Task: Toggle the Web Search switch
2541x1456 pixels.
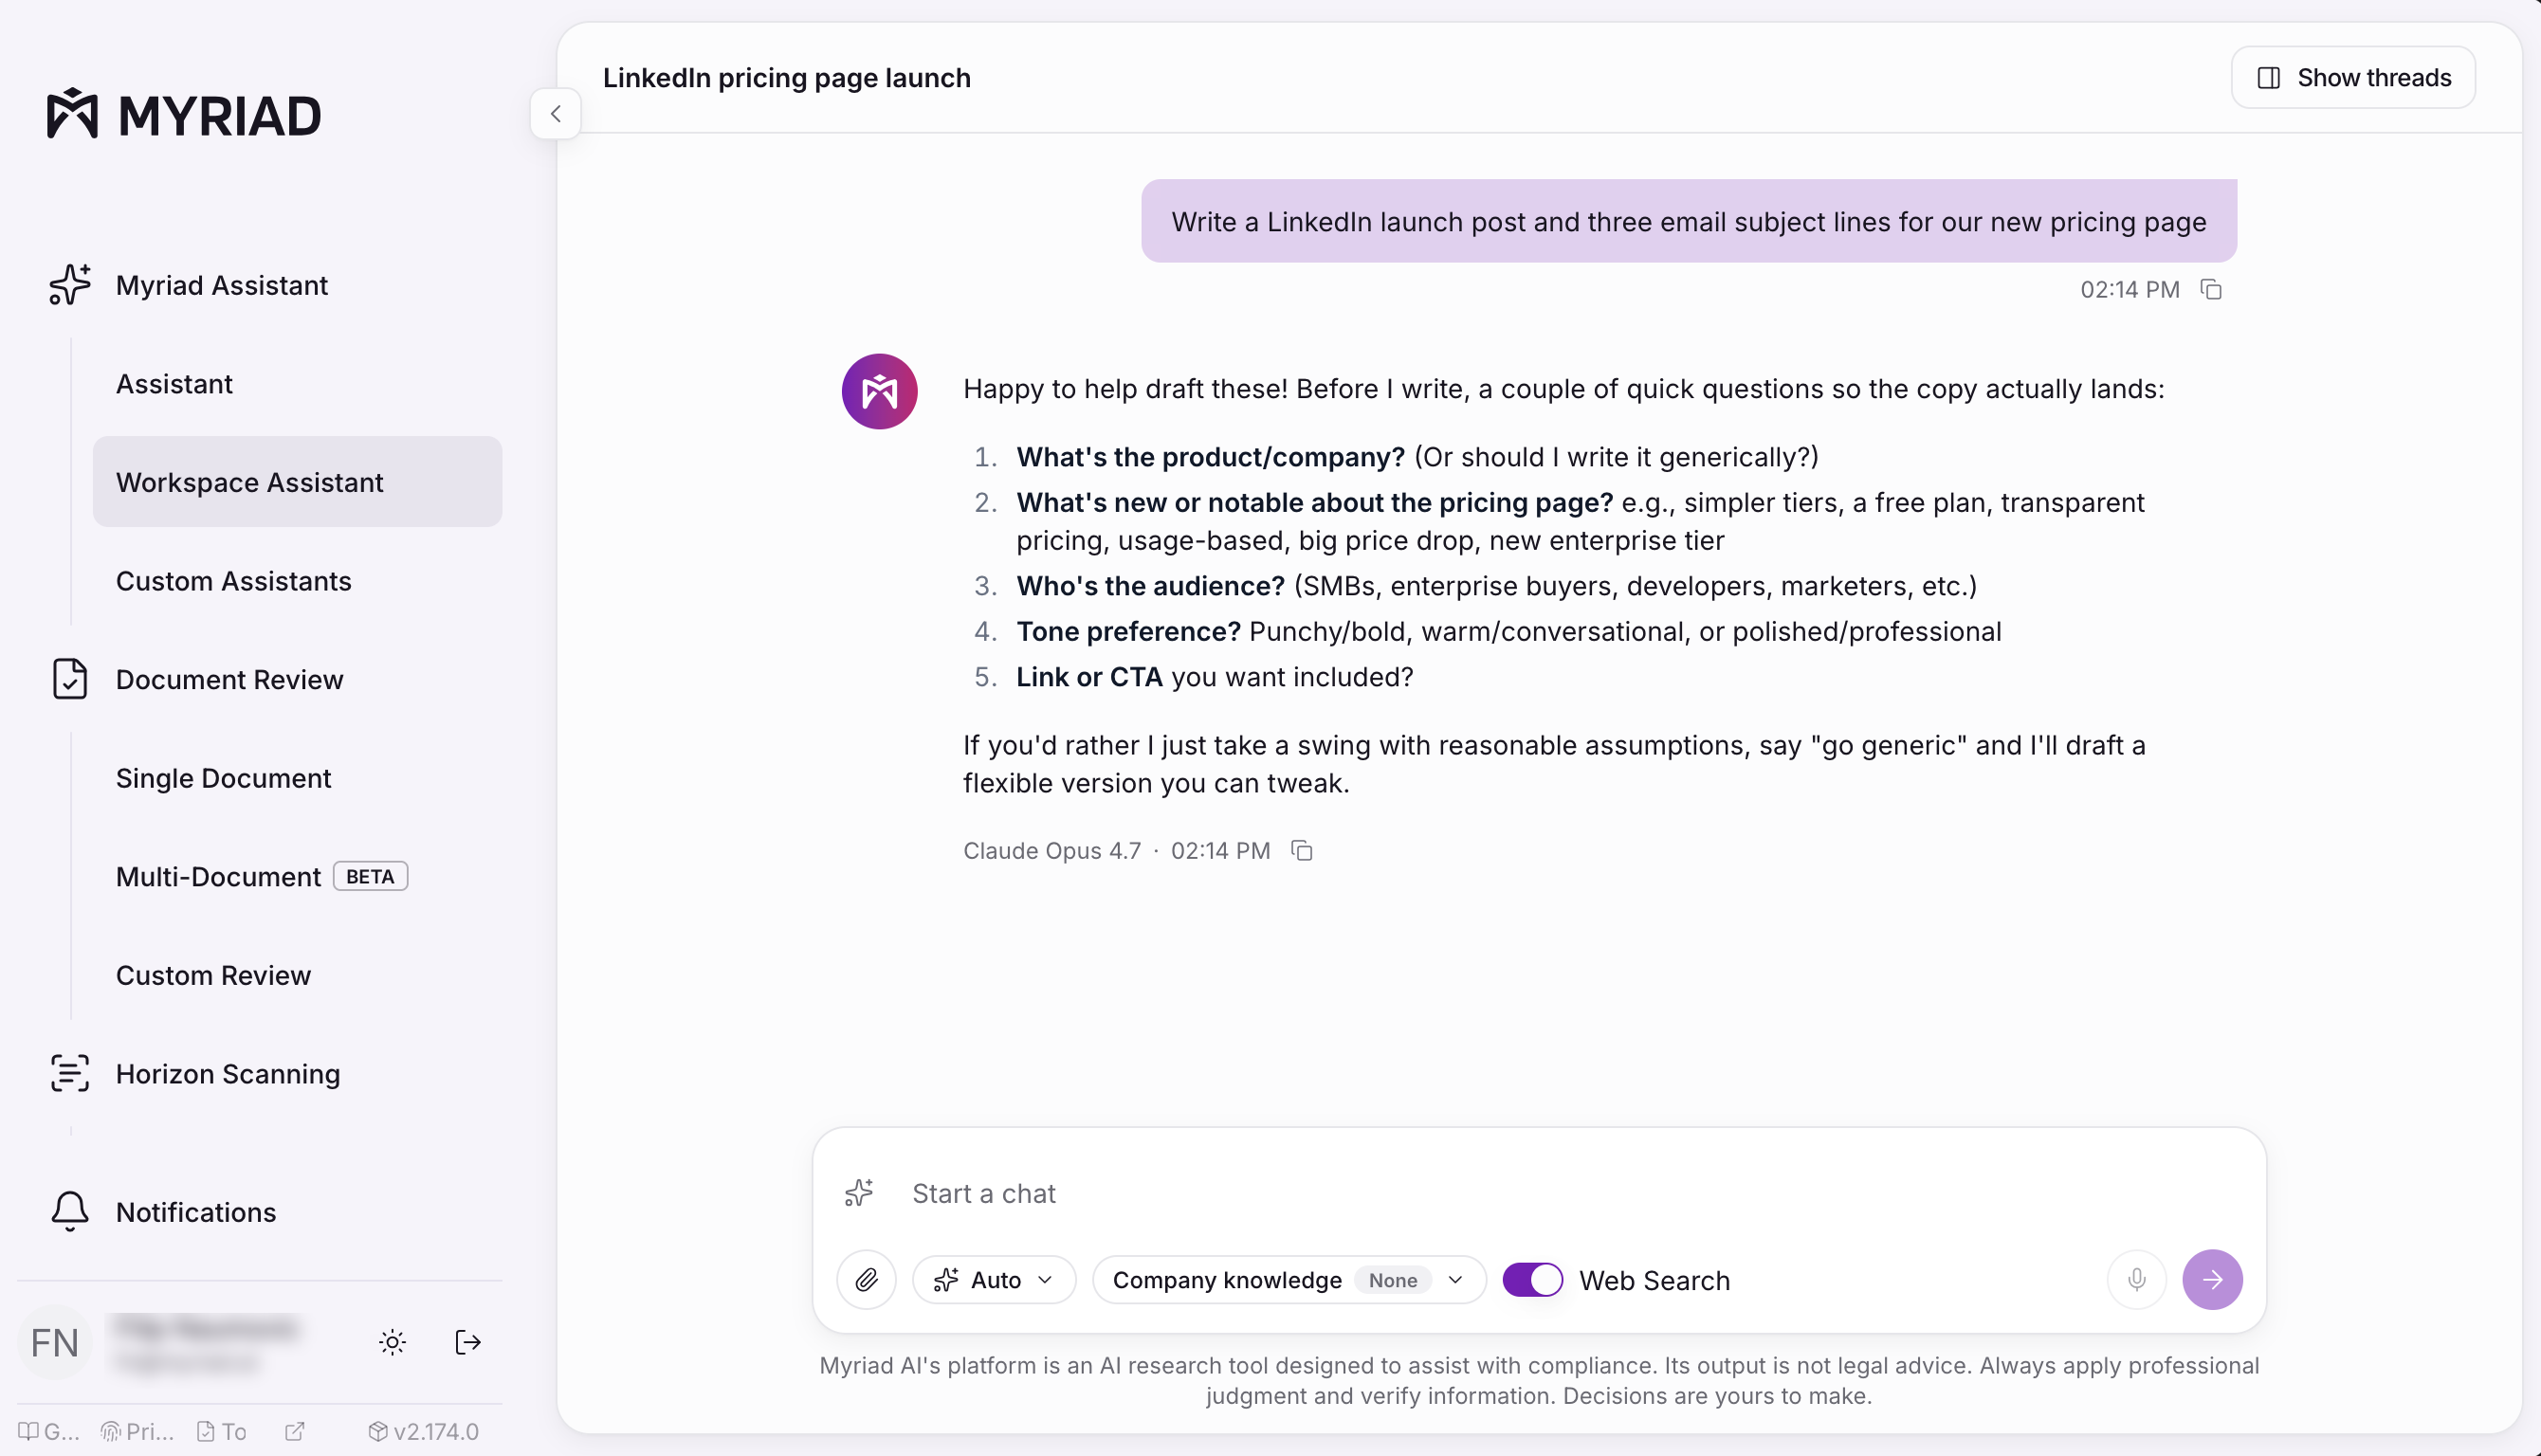Action: (1532, 1280)
